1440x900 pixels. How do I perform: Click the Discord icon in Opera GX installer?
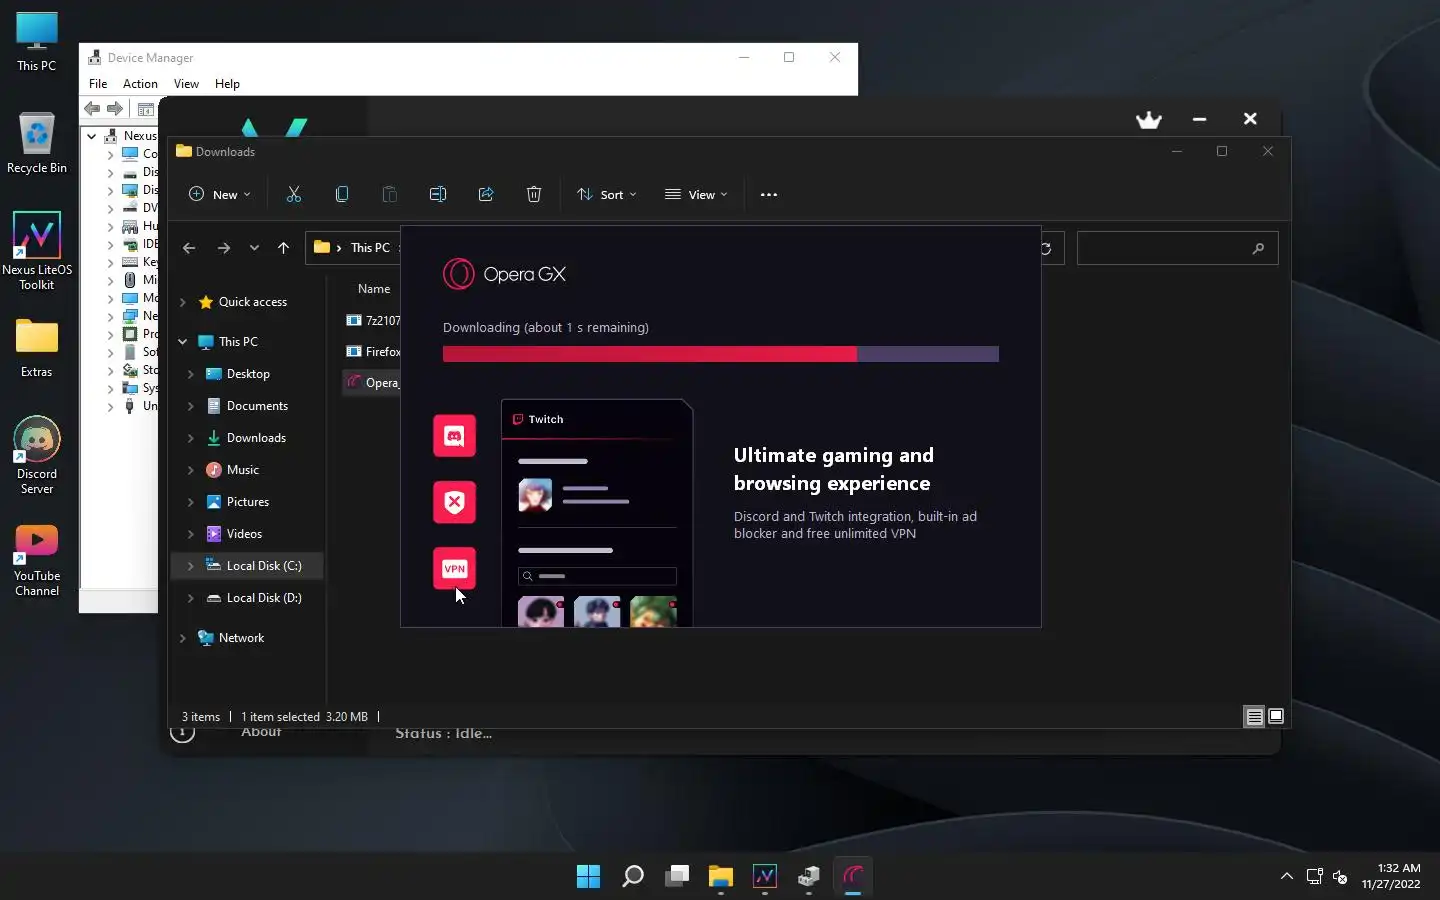[454, 436]
